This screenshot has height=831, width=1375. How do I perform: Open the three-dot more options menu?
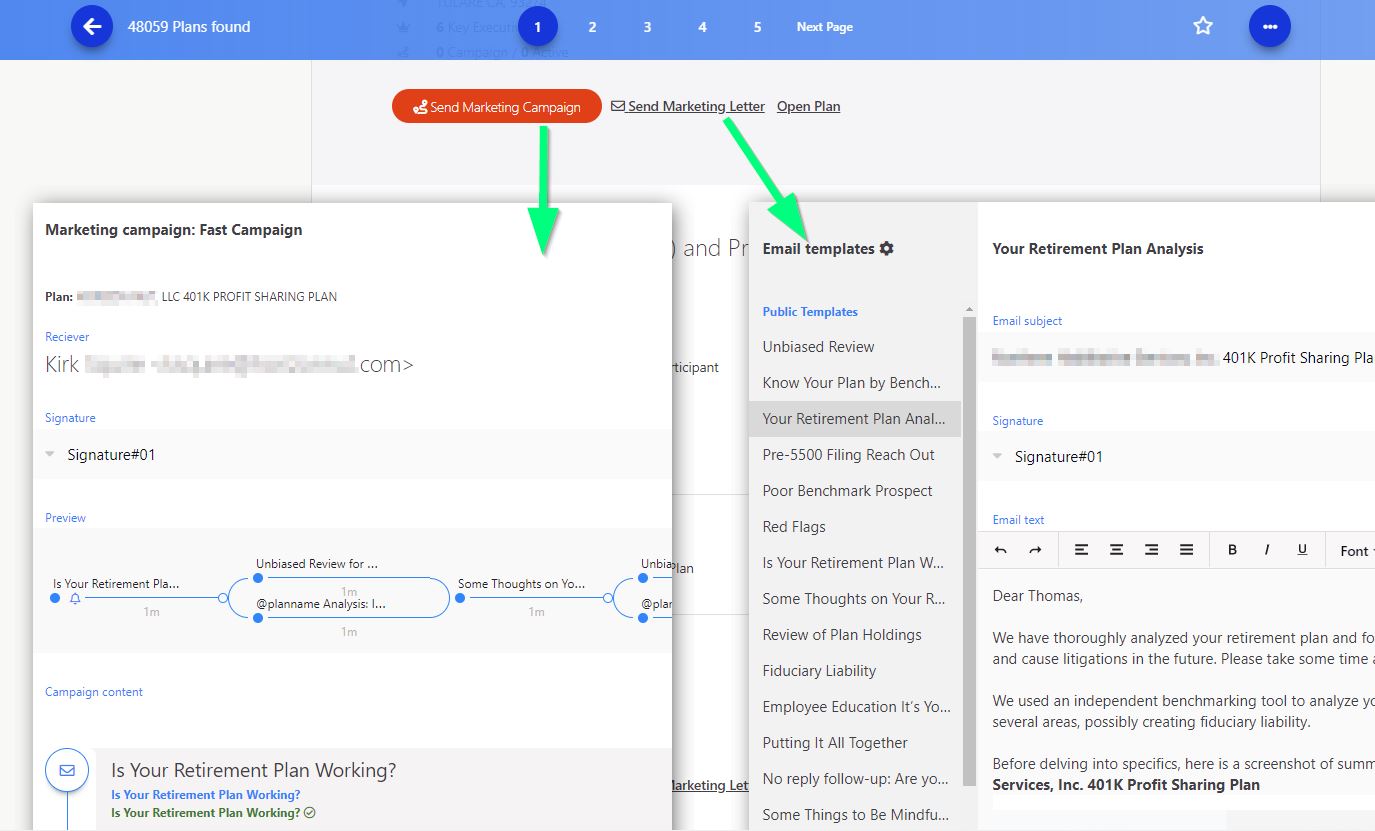coord(1269,27)
